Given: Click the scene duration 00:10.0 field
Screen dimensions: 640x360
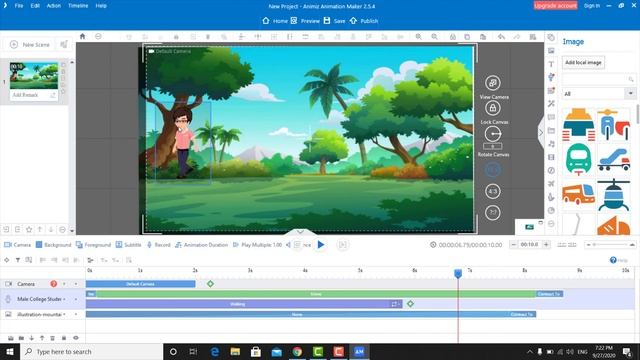Looking at the screenshot, I should (x=530, y=244).
